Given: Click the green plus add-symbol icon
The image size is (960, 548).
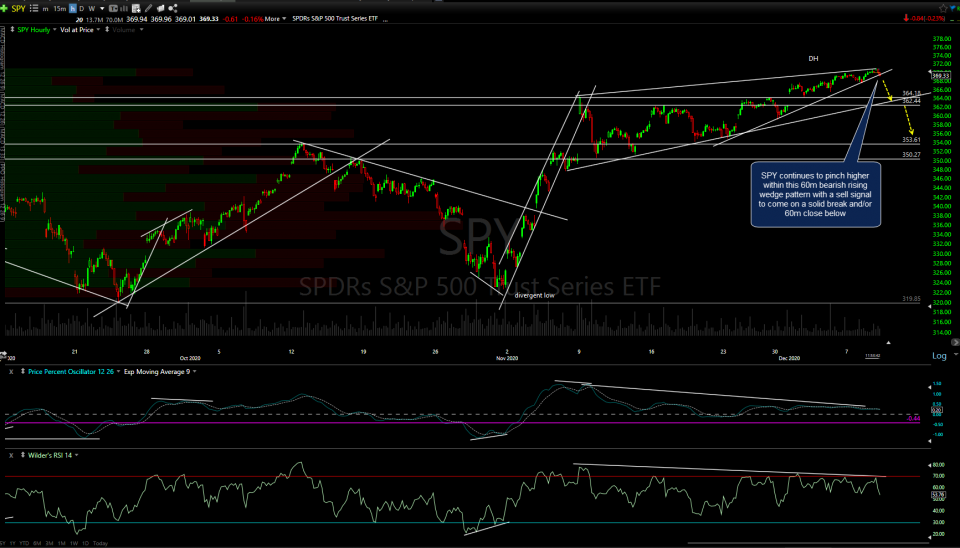Looking at the screenshot, I should [x=4, y=9].
